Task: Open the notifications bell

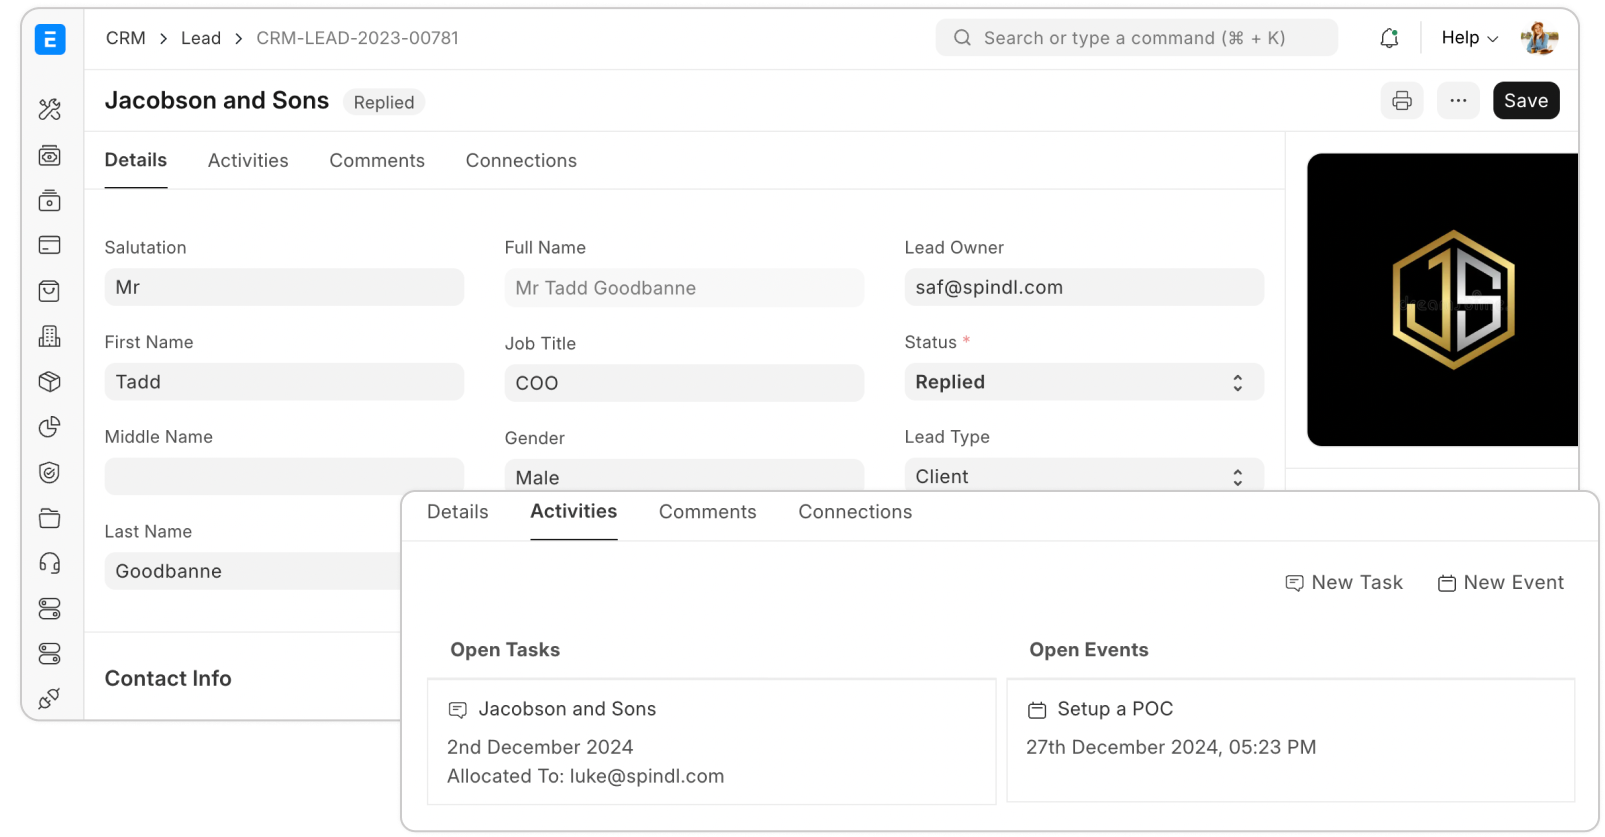Action: 1389,38
